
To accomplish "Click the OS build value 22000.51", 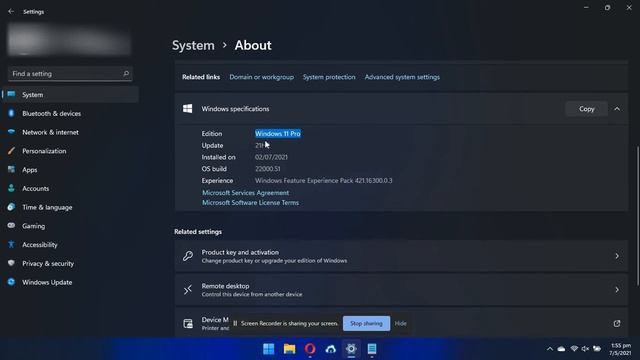I will tap(267, 169).
